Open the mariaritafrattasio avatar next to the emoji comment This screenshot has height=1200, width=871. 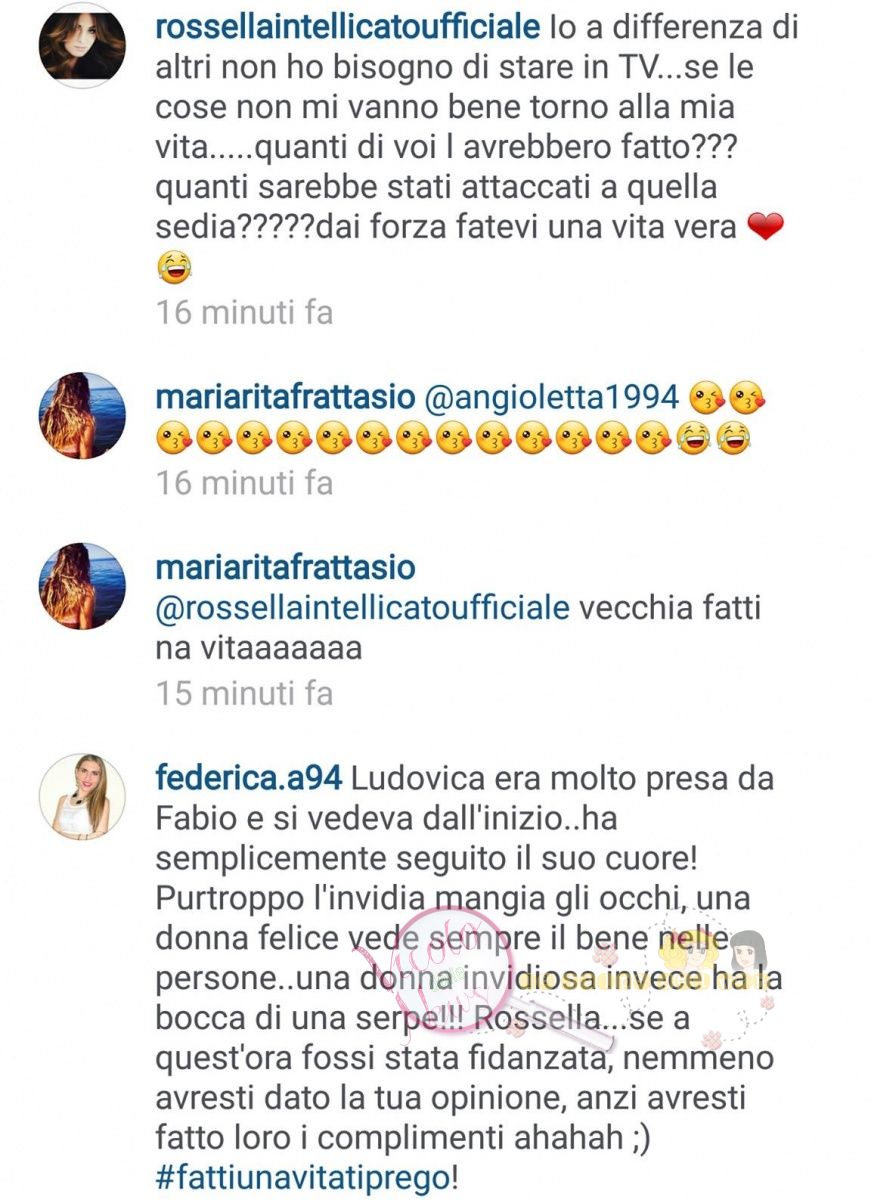click(82, 416)
